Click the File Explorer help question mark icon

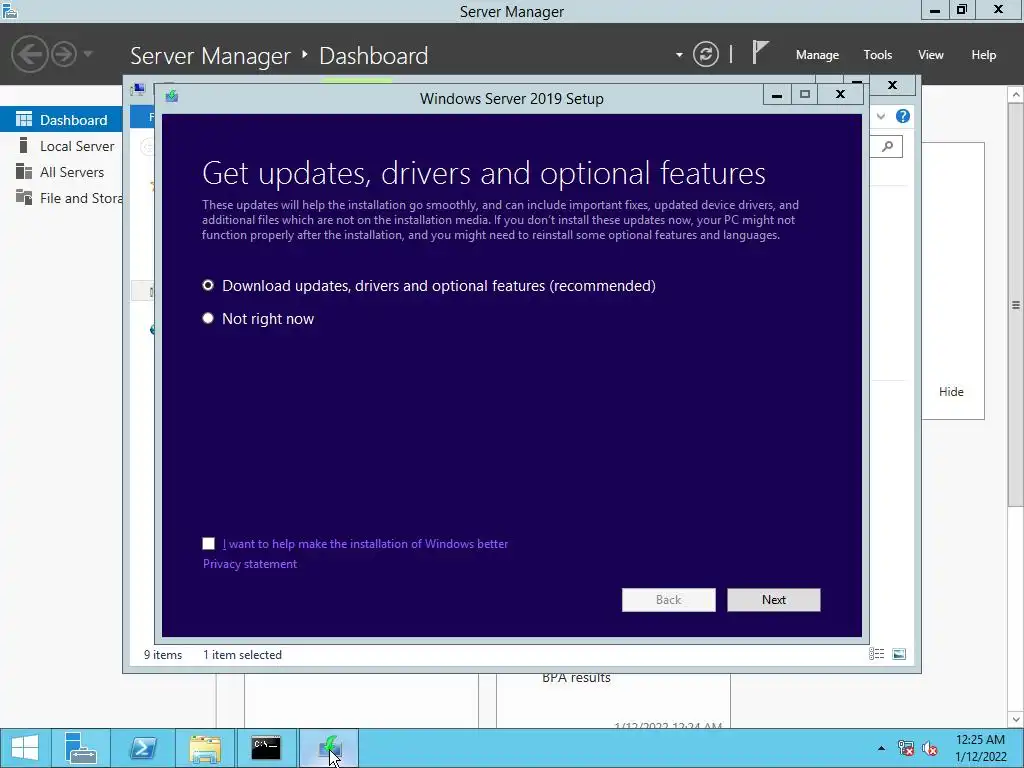point(903,116)
